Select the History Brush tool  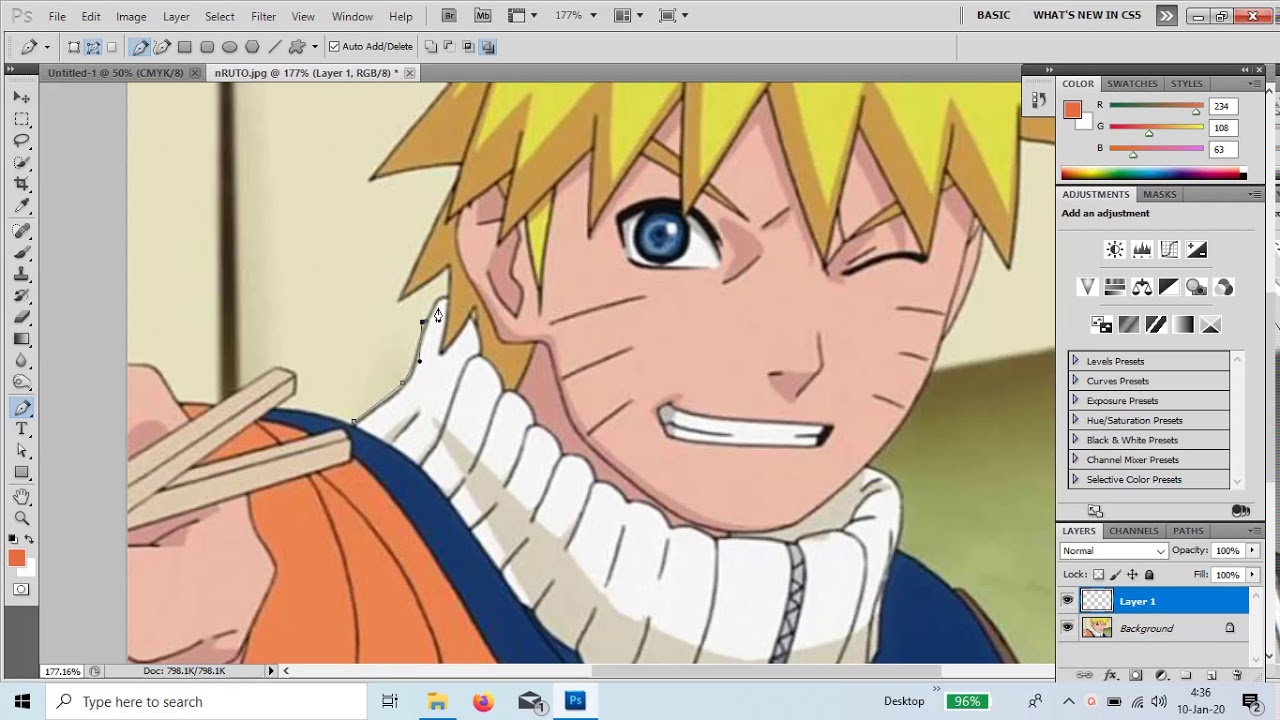point(21,296)
